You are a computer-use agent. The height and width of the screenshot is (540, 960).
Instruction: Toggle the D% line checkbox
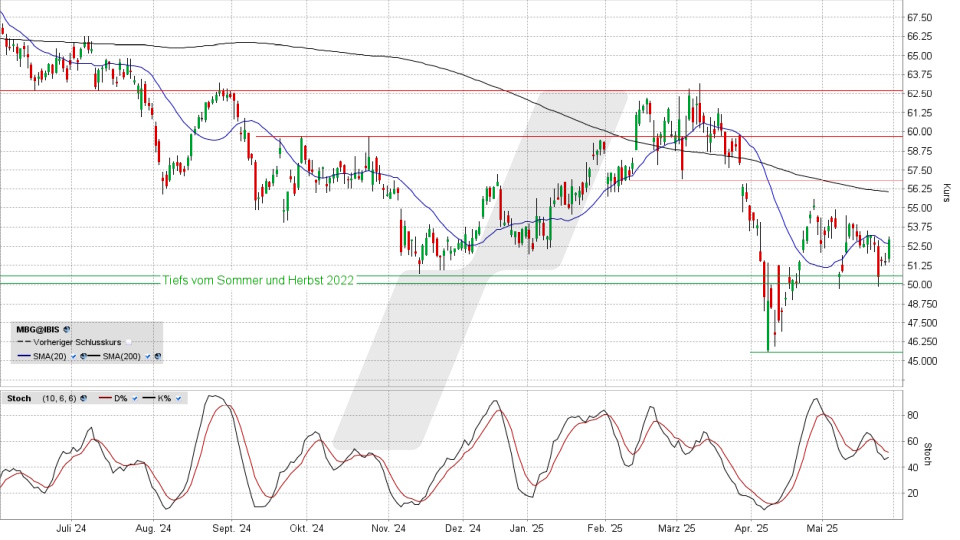coord(134,399)
